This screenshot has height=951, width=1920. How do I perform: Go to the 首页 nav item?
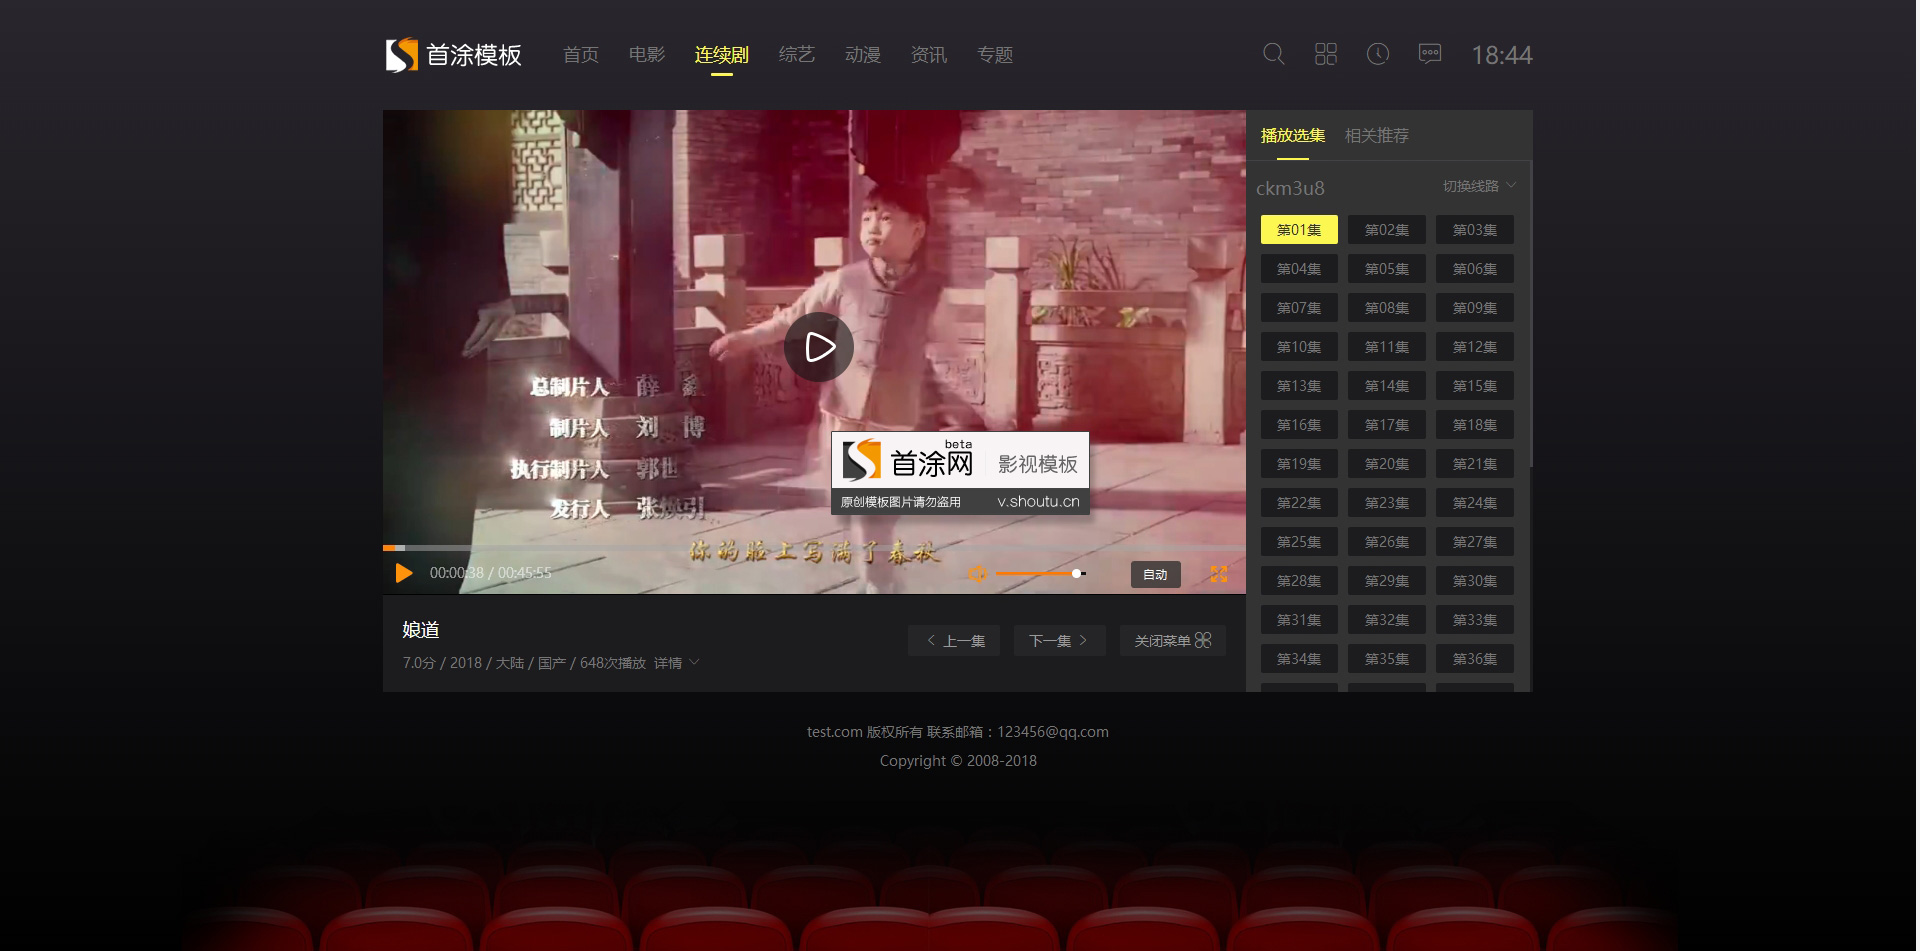(x=581, y=55)
